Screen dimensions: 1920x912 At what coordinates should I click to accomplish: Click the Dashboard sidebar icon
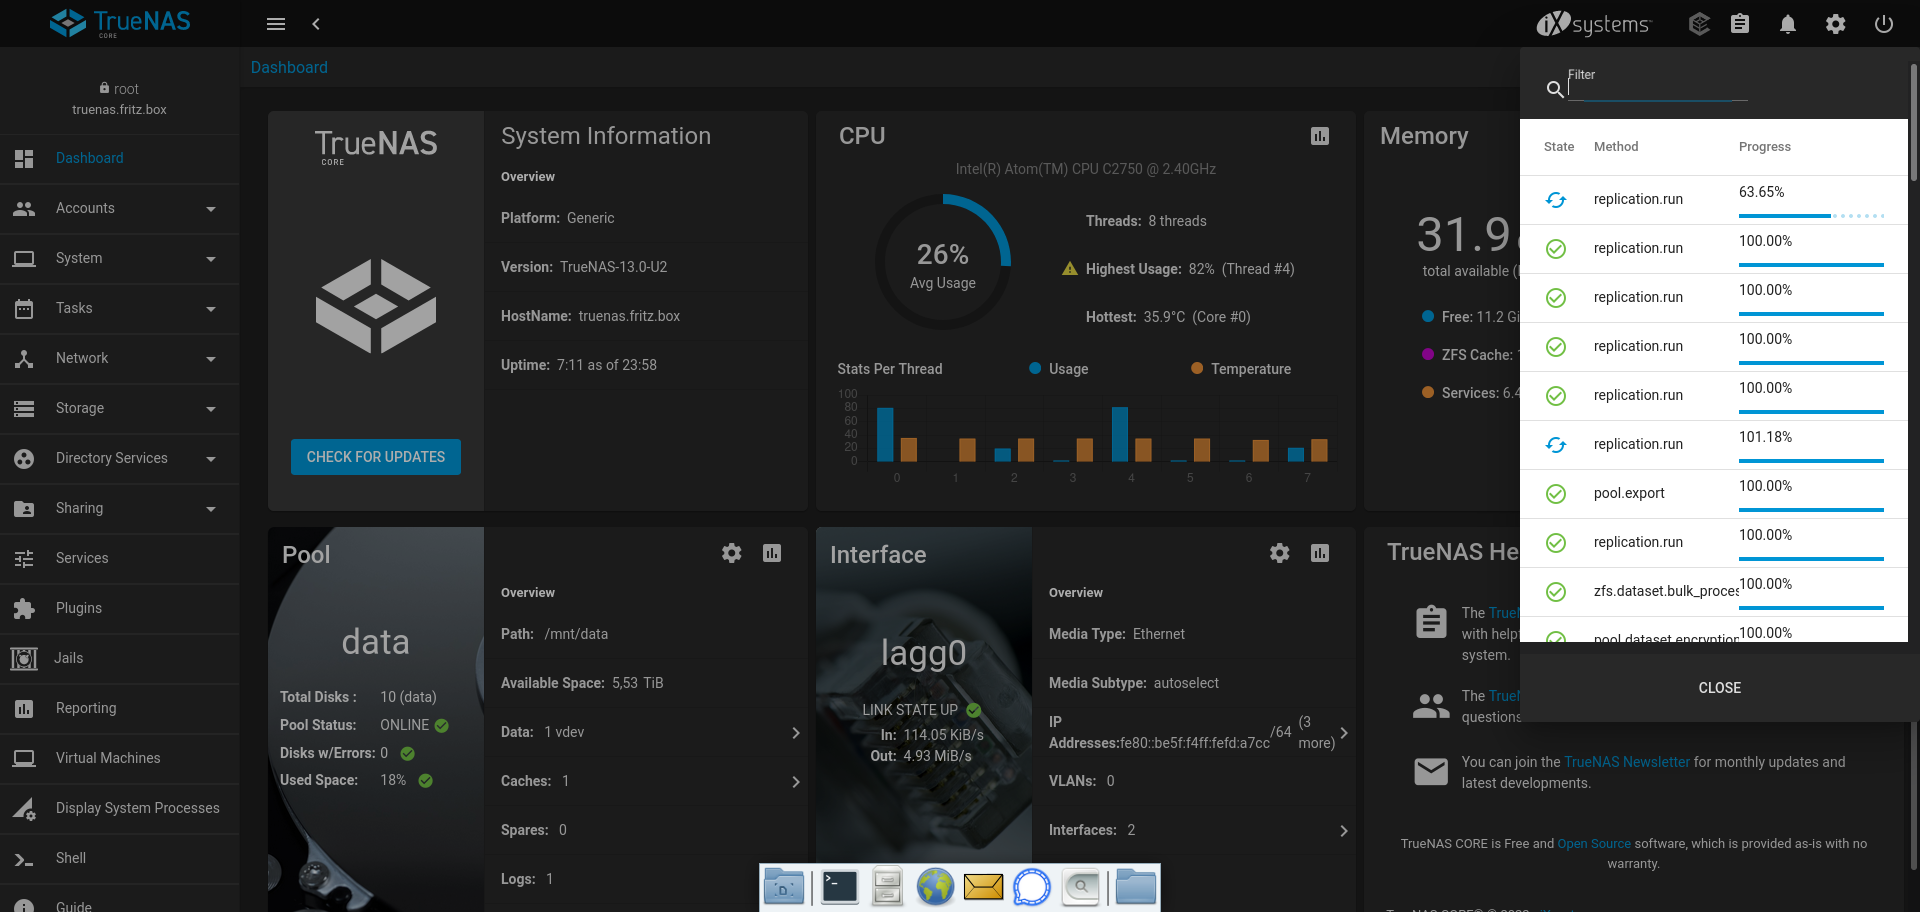[24, 158]
